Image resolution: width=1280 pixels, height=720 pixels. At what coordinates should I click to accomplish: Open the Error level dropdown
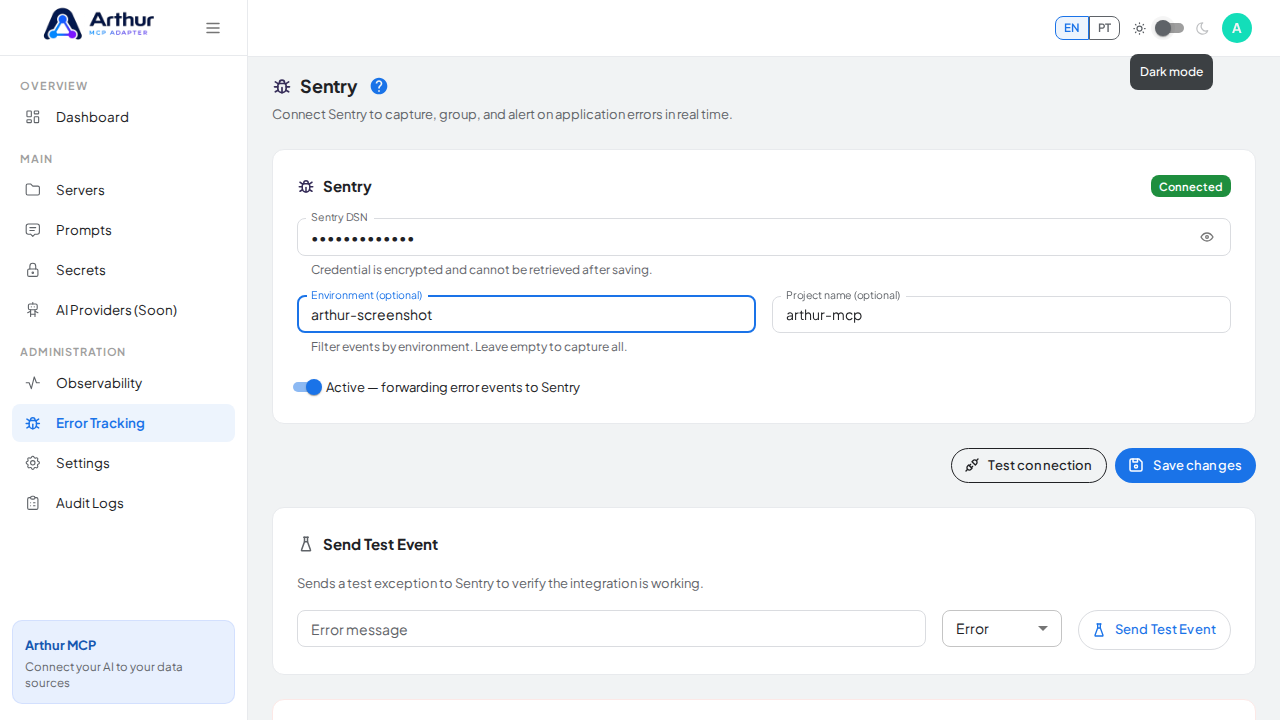pos(1002,629)
